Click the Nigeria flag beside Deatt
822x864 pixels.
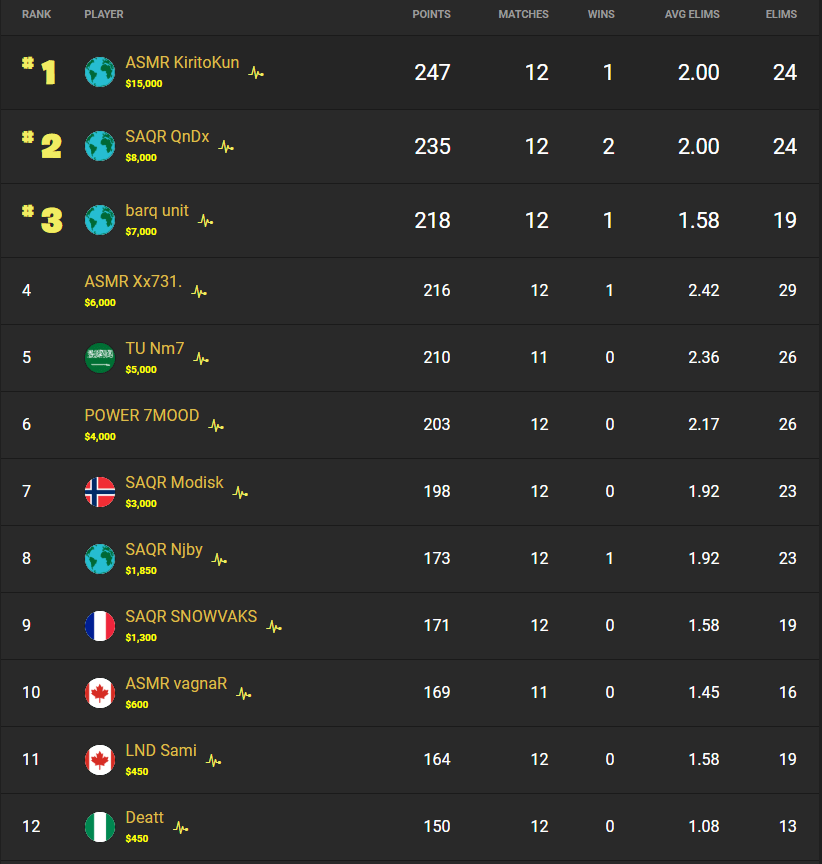[x=99, y=827]
